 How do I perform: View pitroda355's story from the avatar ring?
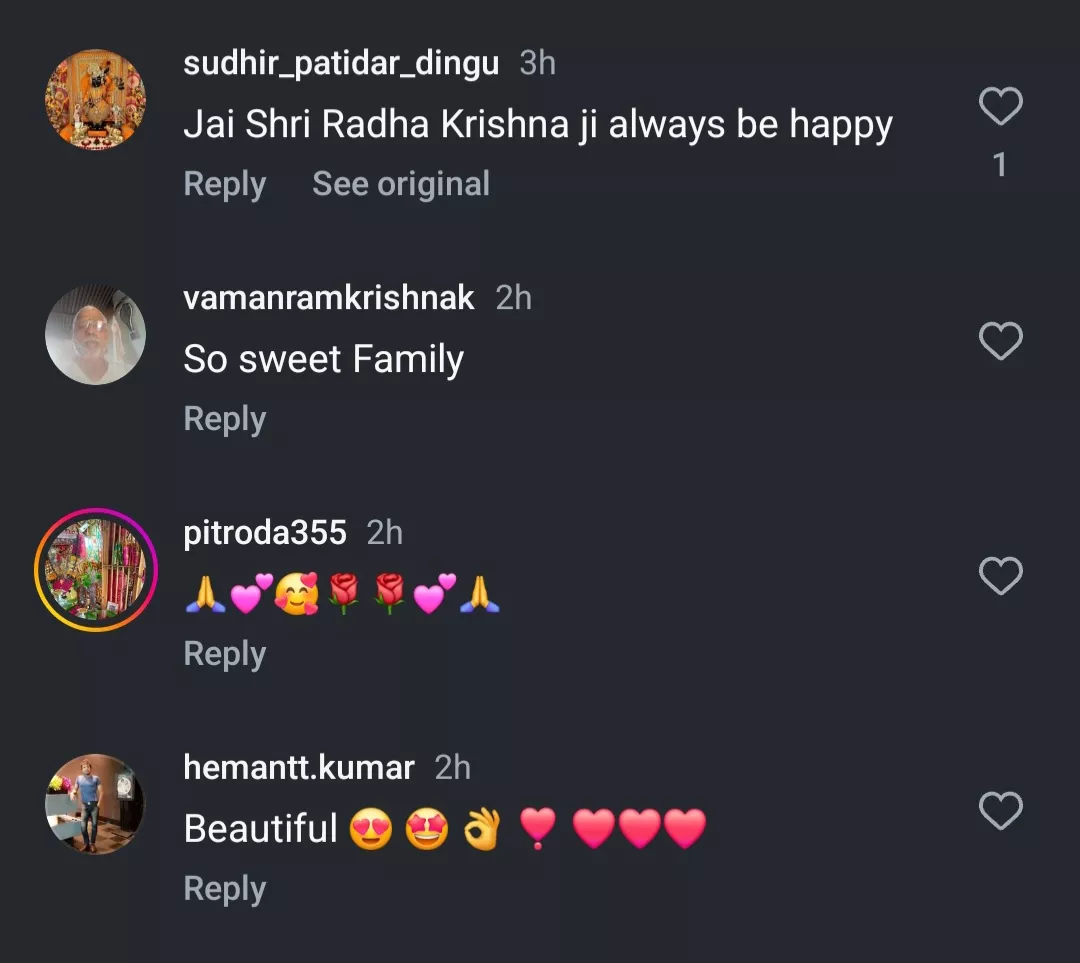click(x=96, y=570)
